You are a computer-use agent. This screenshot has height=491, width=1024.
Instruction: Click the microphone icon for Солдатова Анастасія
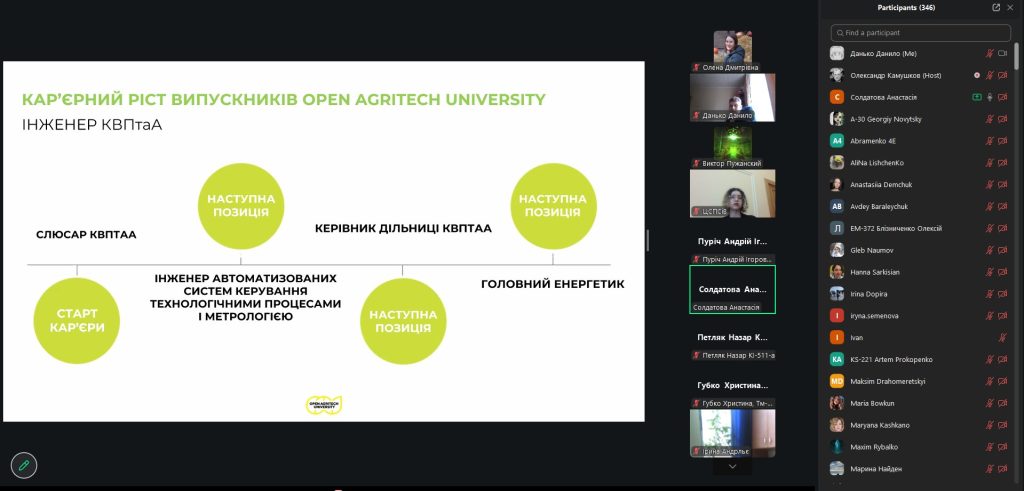coord(990,97)
